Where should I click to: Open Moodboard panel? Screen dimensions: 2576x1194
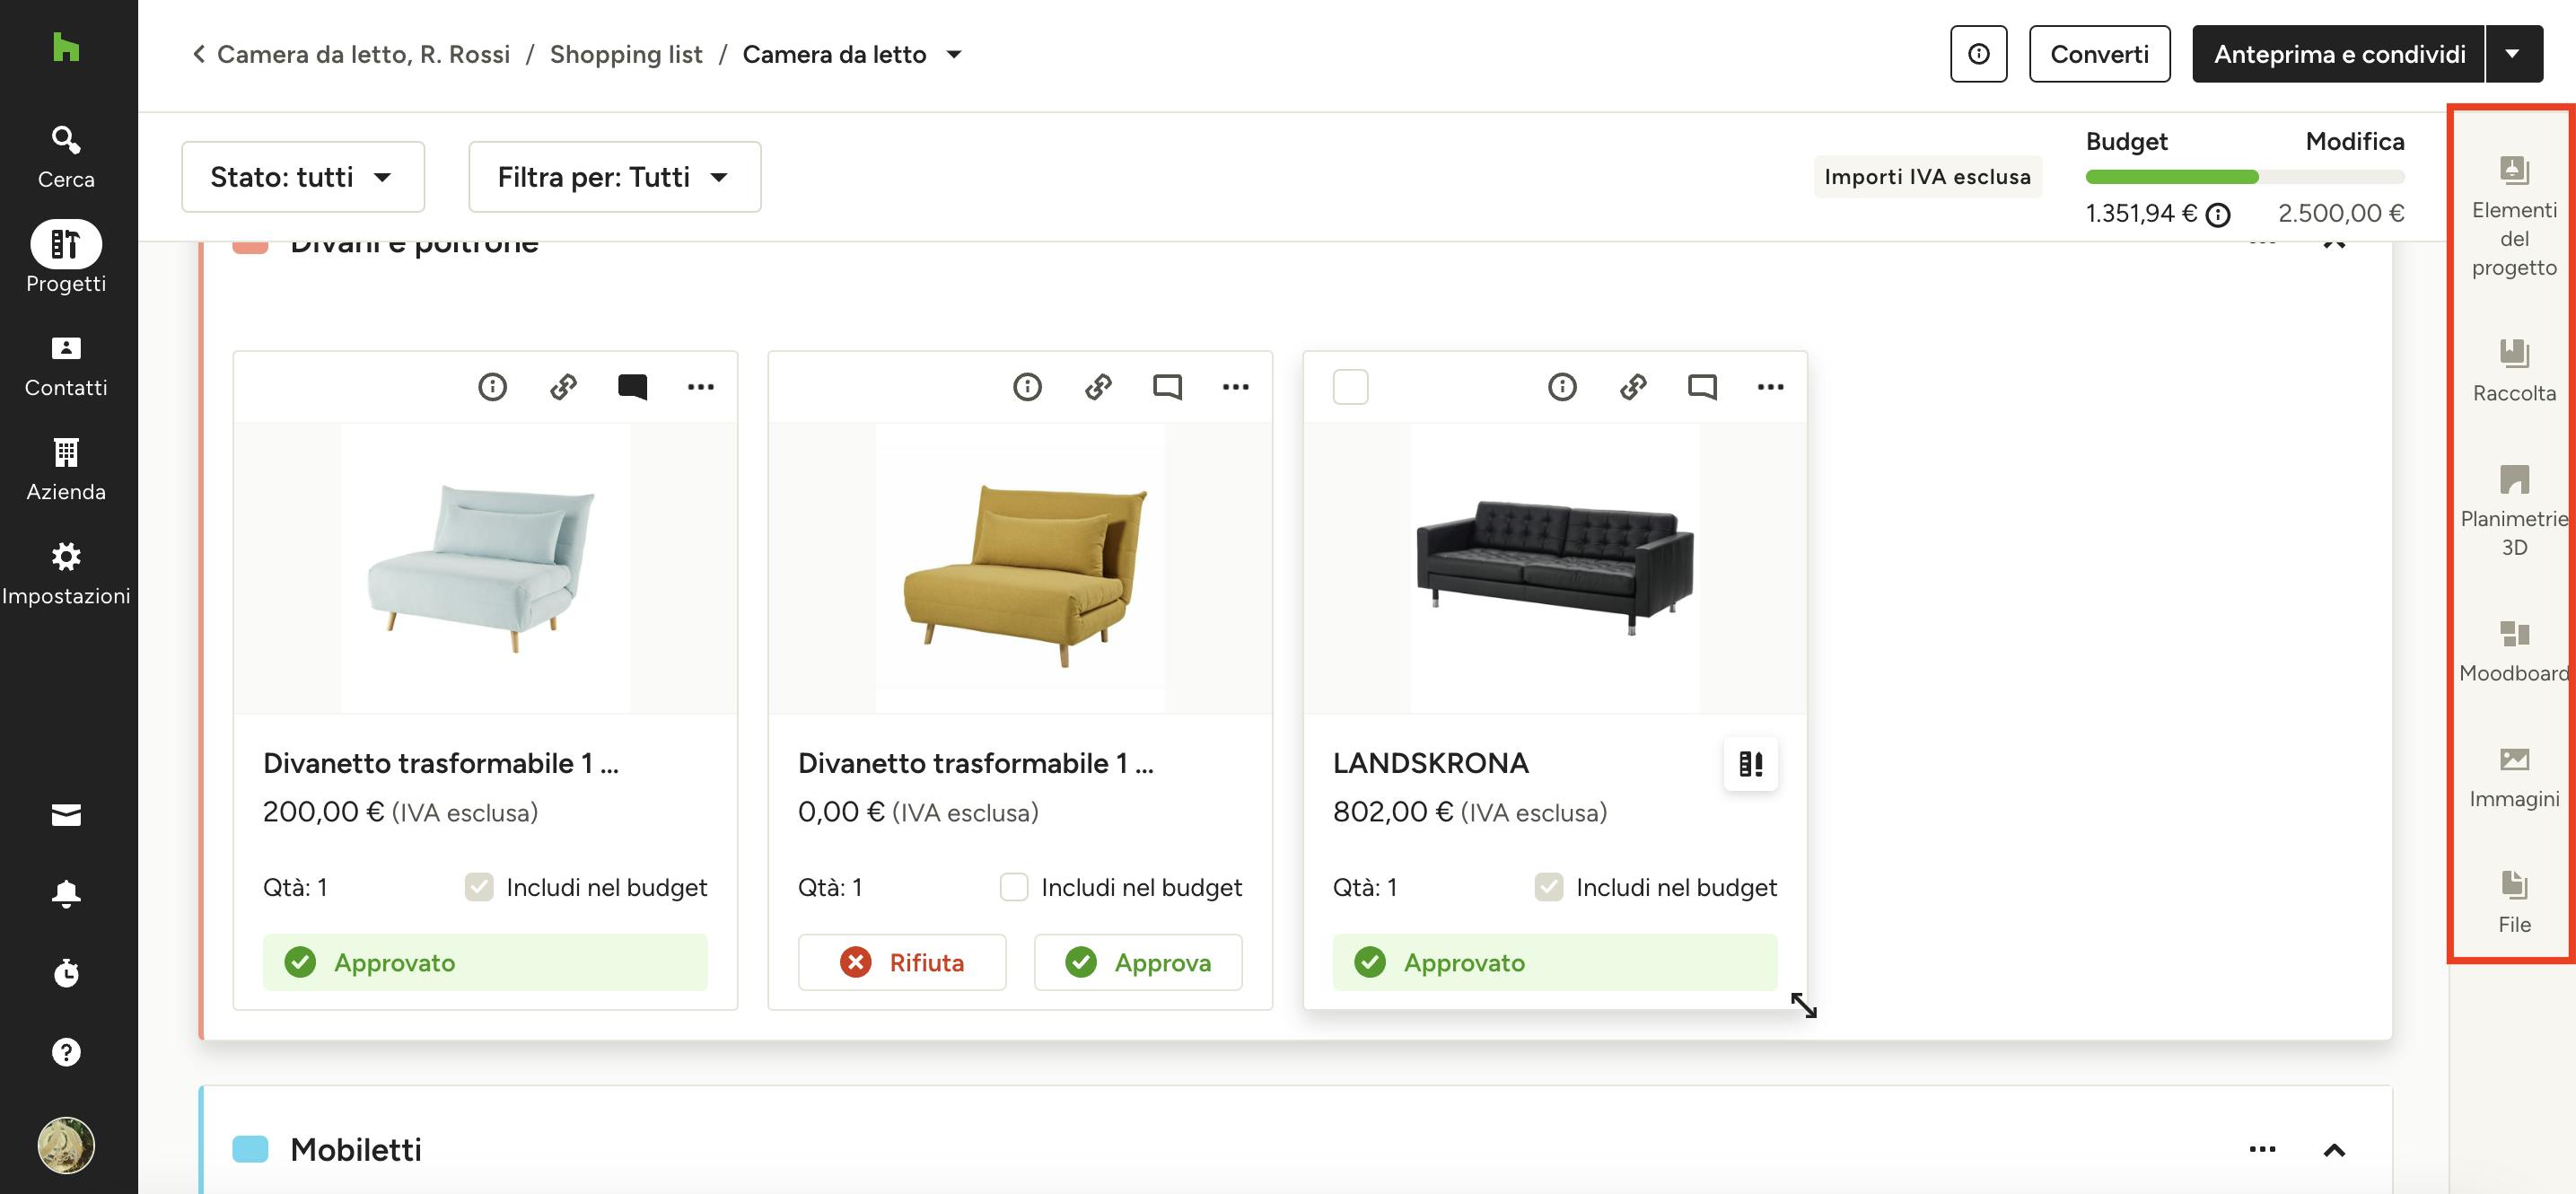(x=2514, y=651)
